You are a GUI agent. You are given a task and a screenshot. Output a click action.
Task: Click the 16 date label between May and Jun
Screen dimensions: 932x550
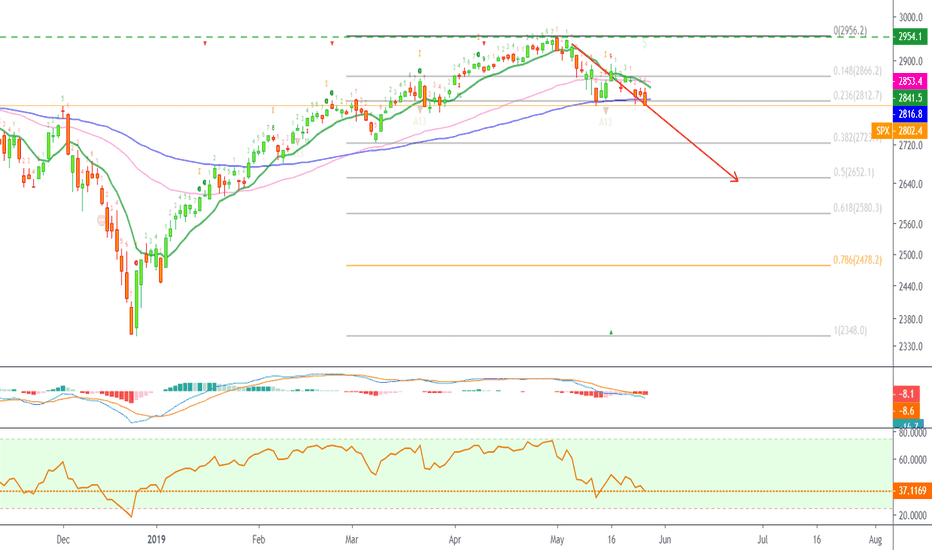tap(611, 539)
